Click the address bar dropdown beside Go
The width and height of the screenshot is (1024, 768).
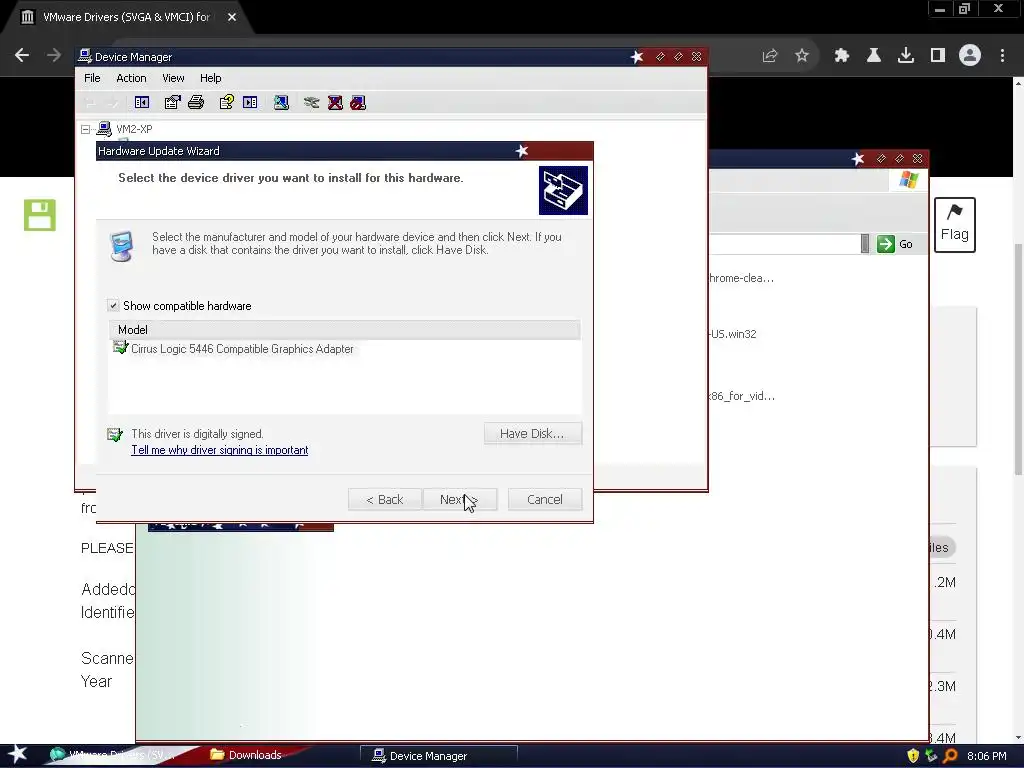point(865,244)
